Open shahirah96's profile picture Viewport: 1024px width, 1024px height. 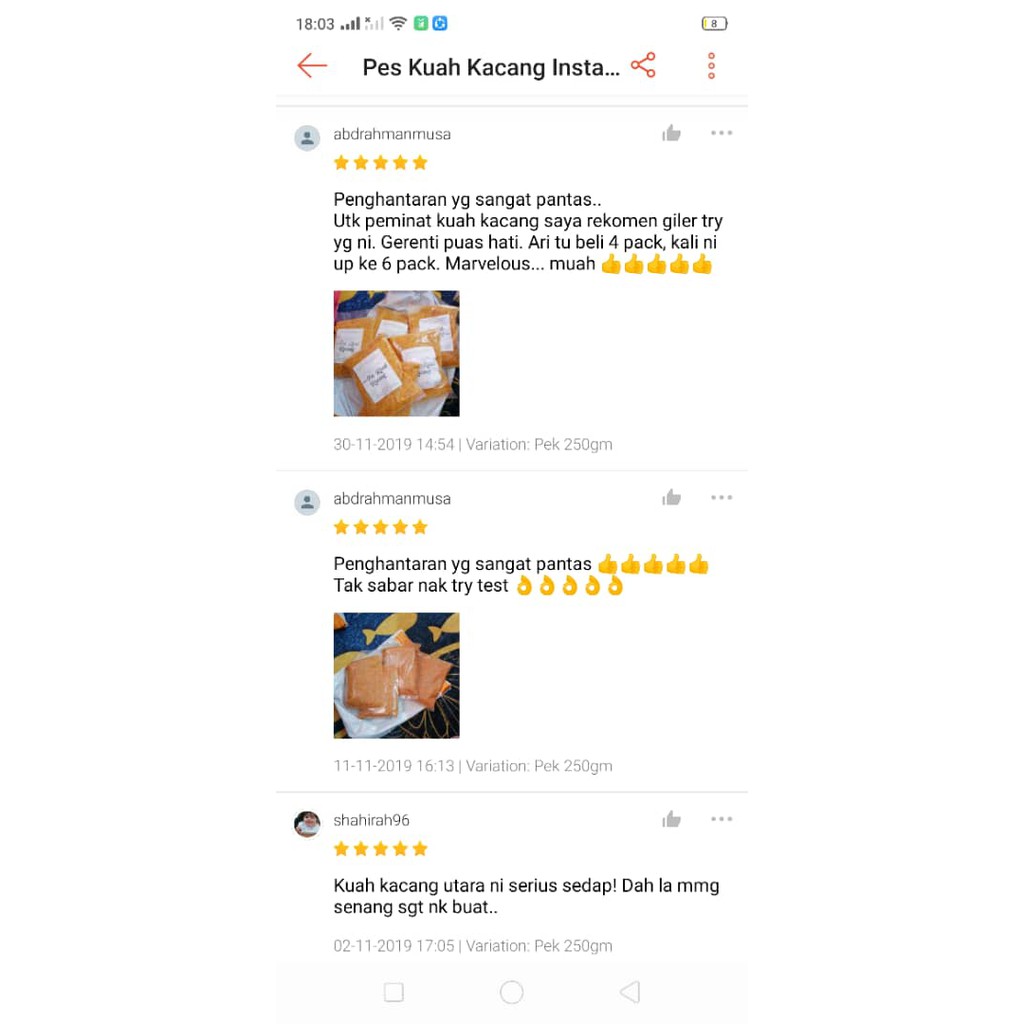click(307, 824)
